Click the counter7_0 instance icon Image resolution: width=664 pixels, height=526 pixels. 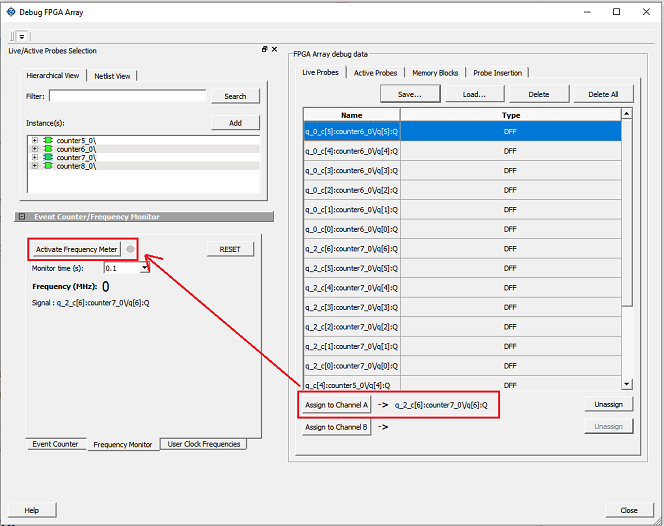tap(47, 157)
